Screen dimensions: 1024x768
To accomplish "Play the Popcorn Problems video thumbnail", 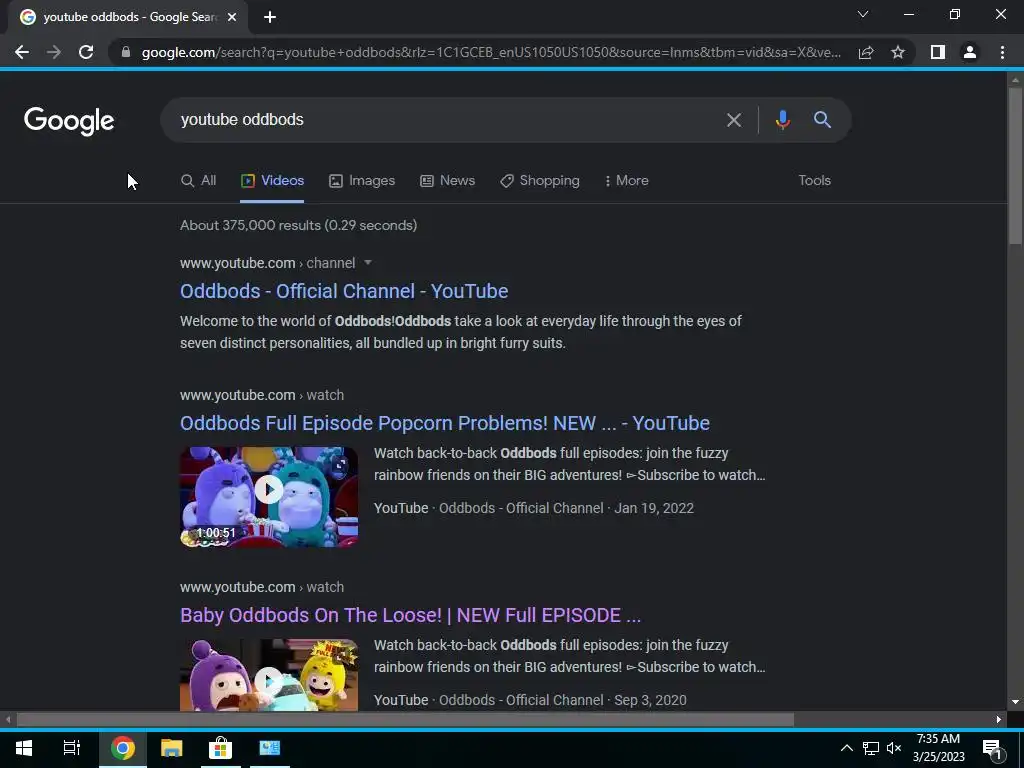I will pyautogui.click(x=269, y=497).
